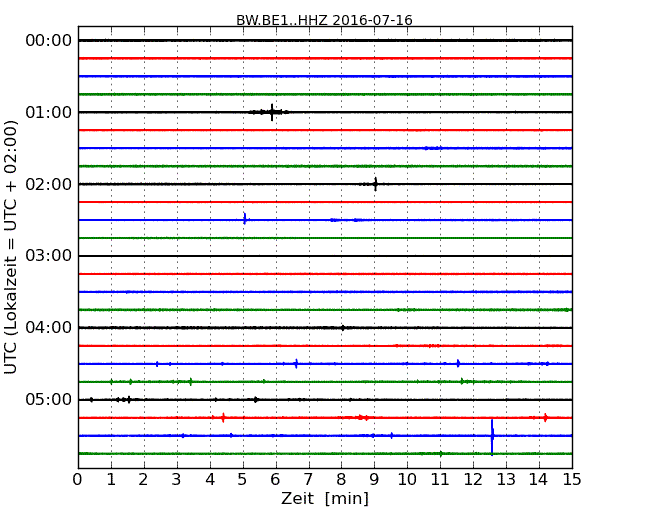
Task: Select the tall blue spike near minute 12.5 on the 05:30 trace
Action: (492, 437)
